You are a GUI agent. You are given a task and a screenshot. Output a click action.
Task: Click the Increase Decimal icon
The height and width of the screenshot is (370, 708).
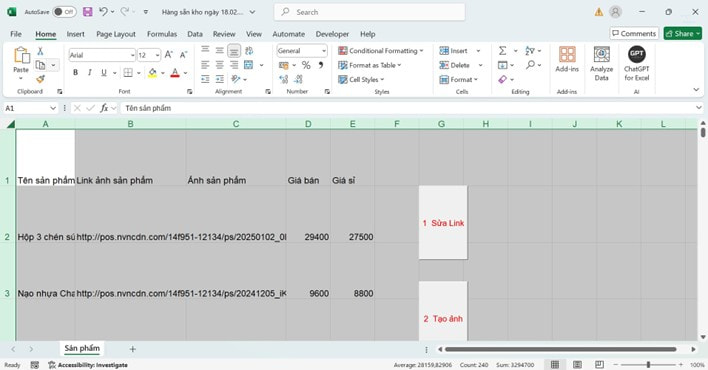[284, 80]
